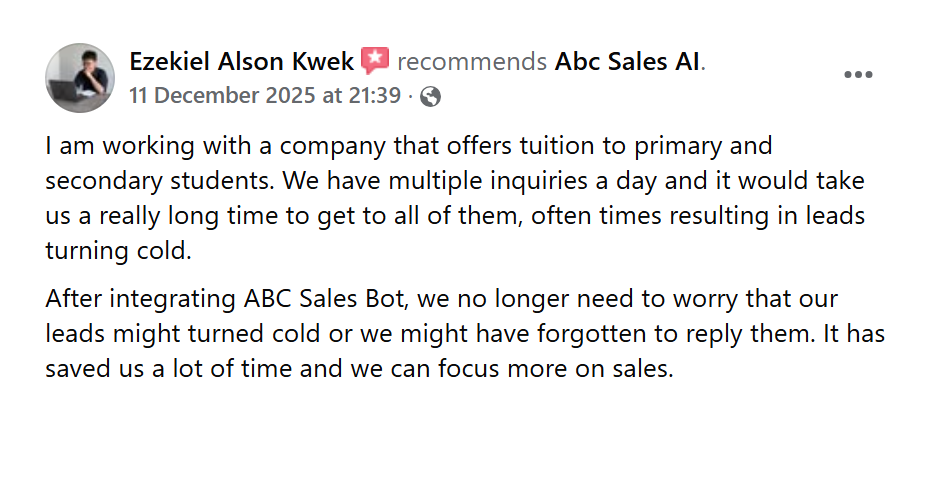
Task: Open the Ezekiel Alson Kwek name link
Action: click(x=241, y=62)
